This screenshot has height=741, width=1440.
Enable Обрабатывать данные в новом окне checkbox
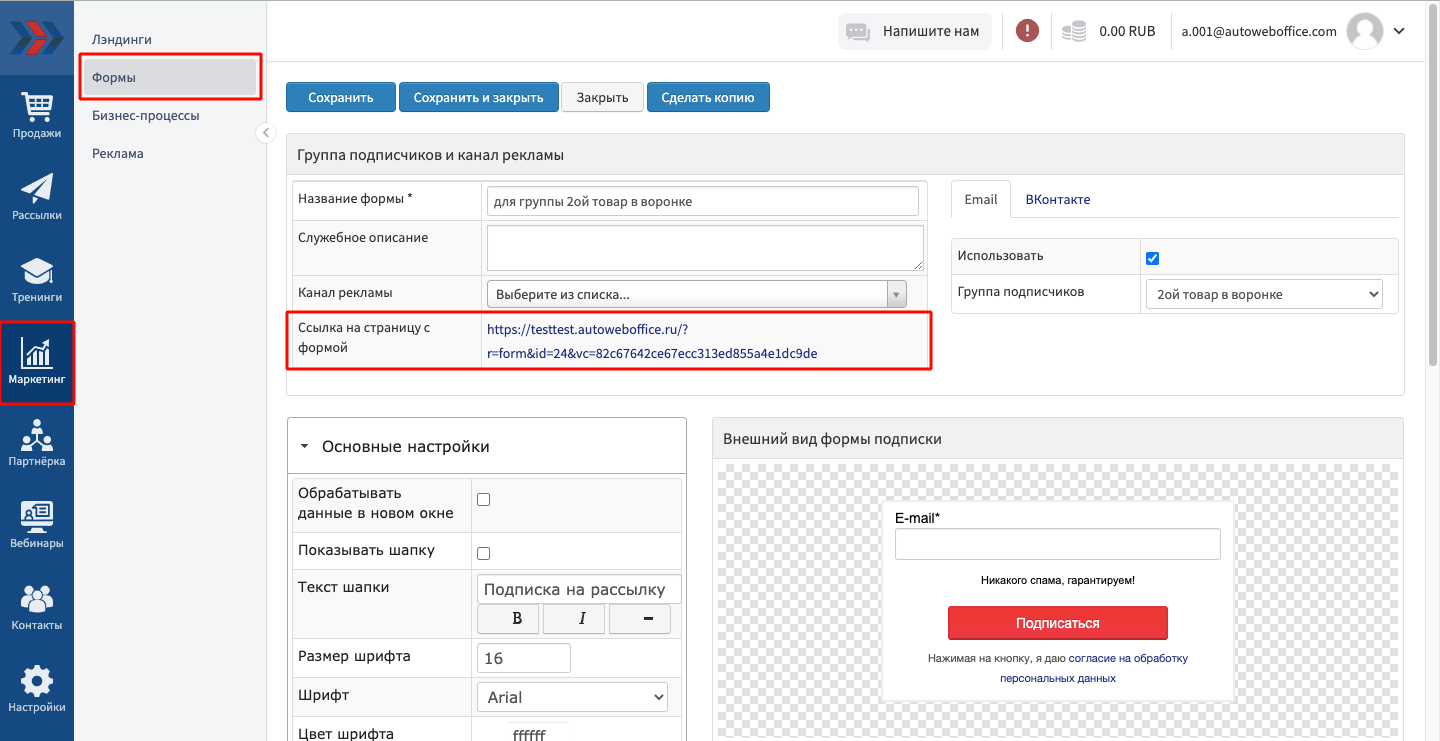[484, 499]
